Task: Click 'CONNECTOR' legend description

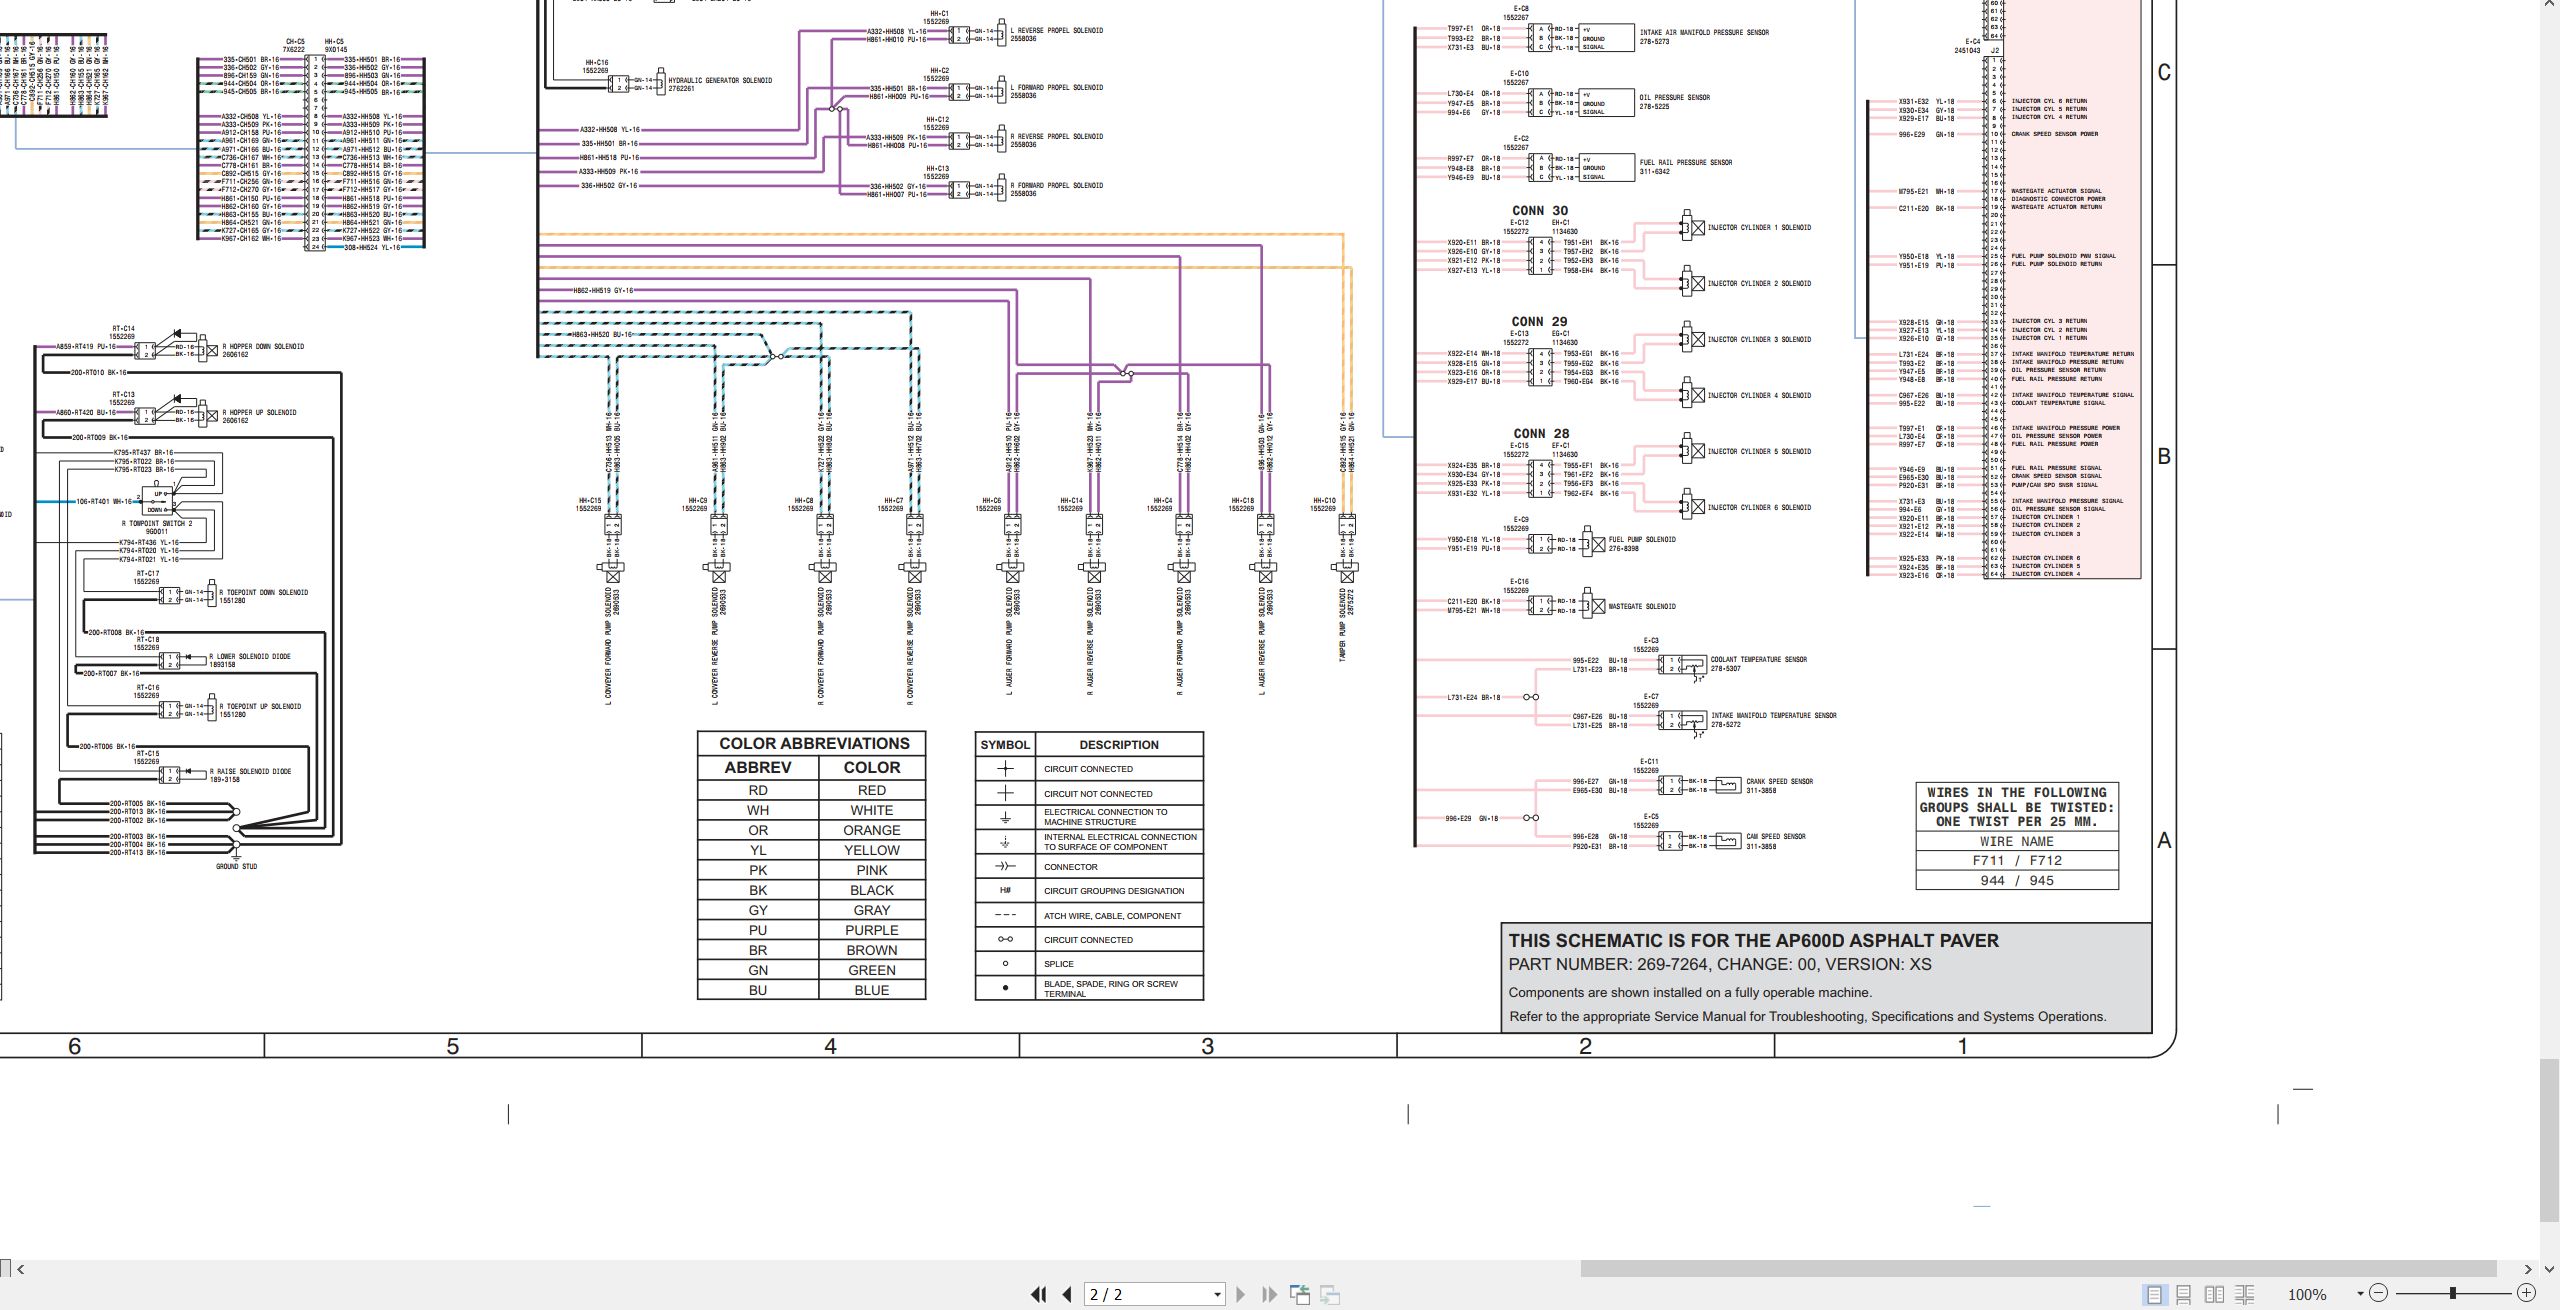Action: [x=1071, y=867]
